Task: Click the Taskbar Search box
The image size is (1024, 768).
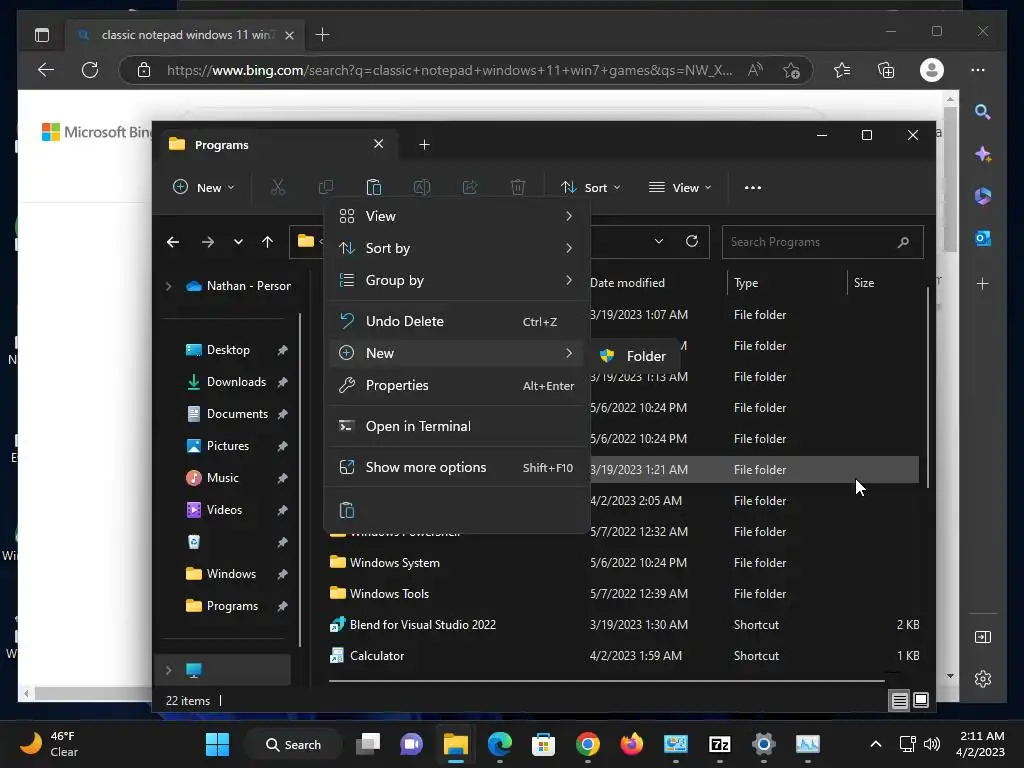Action: 293,744
